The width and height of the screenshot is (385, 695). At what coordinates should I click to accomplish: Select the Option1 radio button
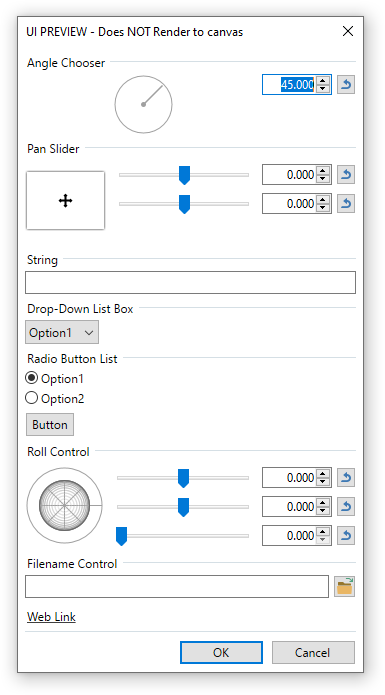(x=31, y=378)
